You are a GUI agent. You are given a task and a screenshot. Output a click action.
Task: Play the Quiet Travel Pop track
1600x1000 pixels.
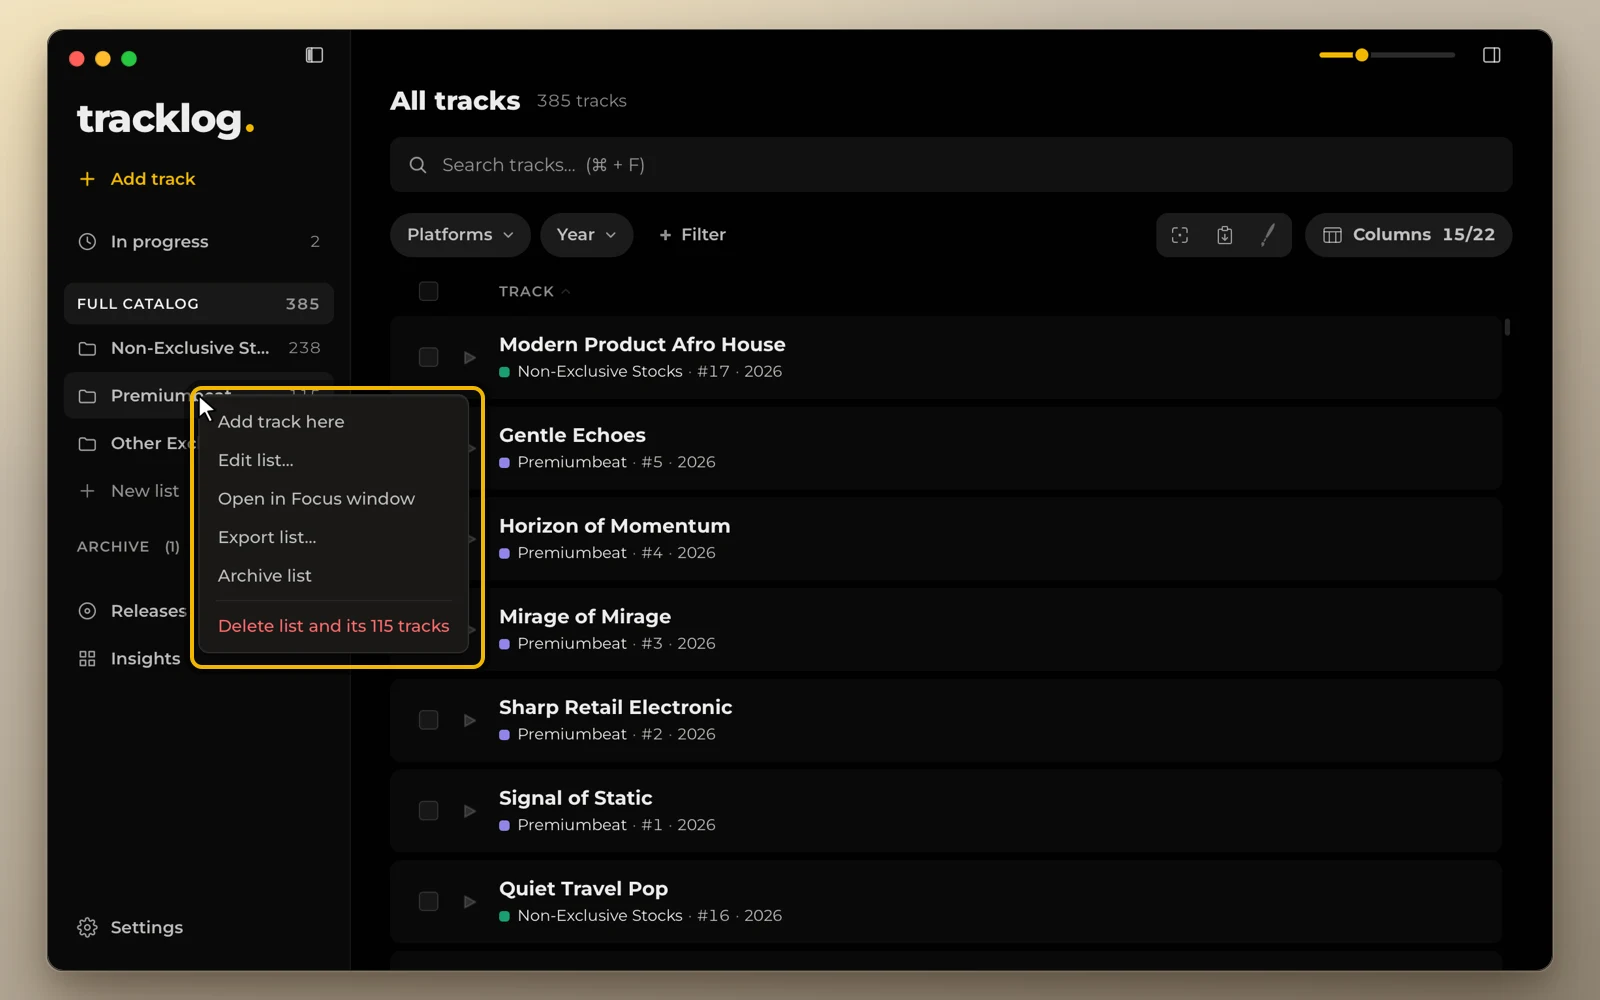click(x=469, y=902)
